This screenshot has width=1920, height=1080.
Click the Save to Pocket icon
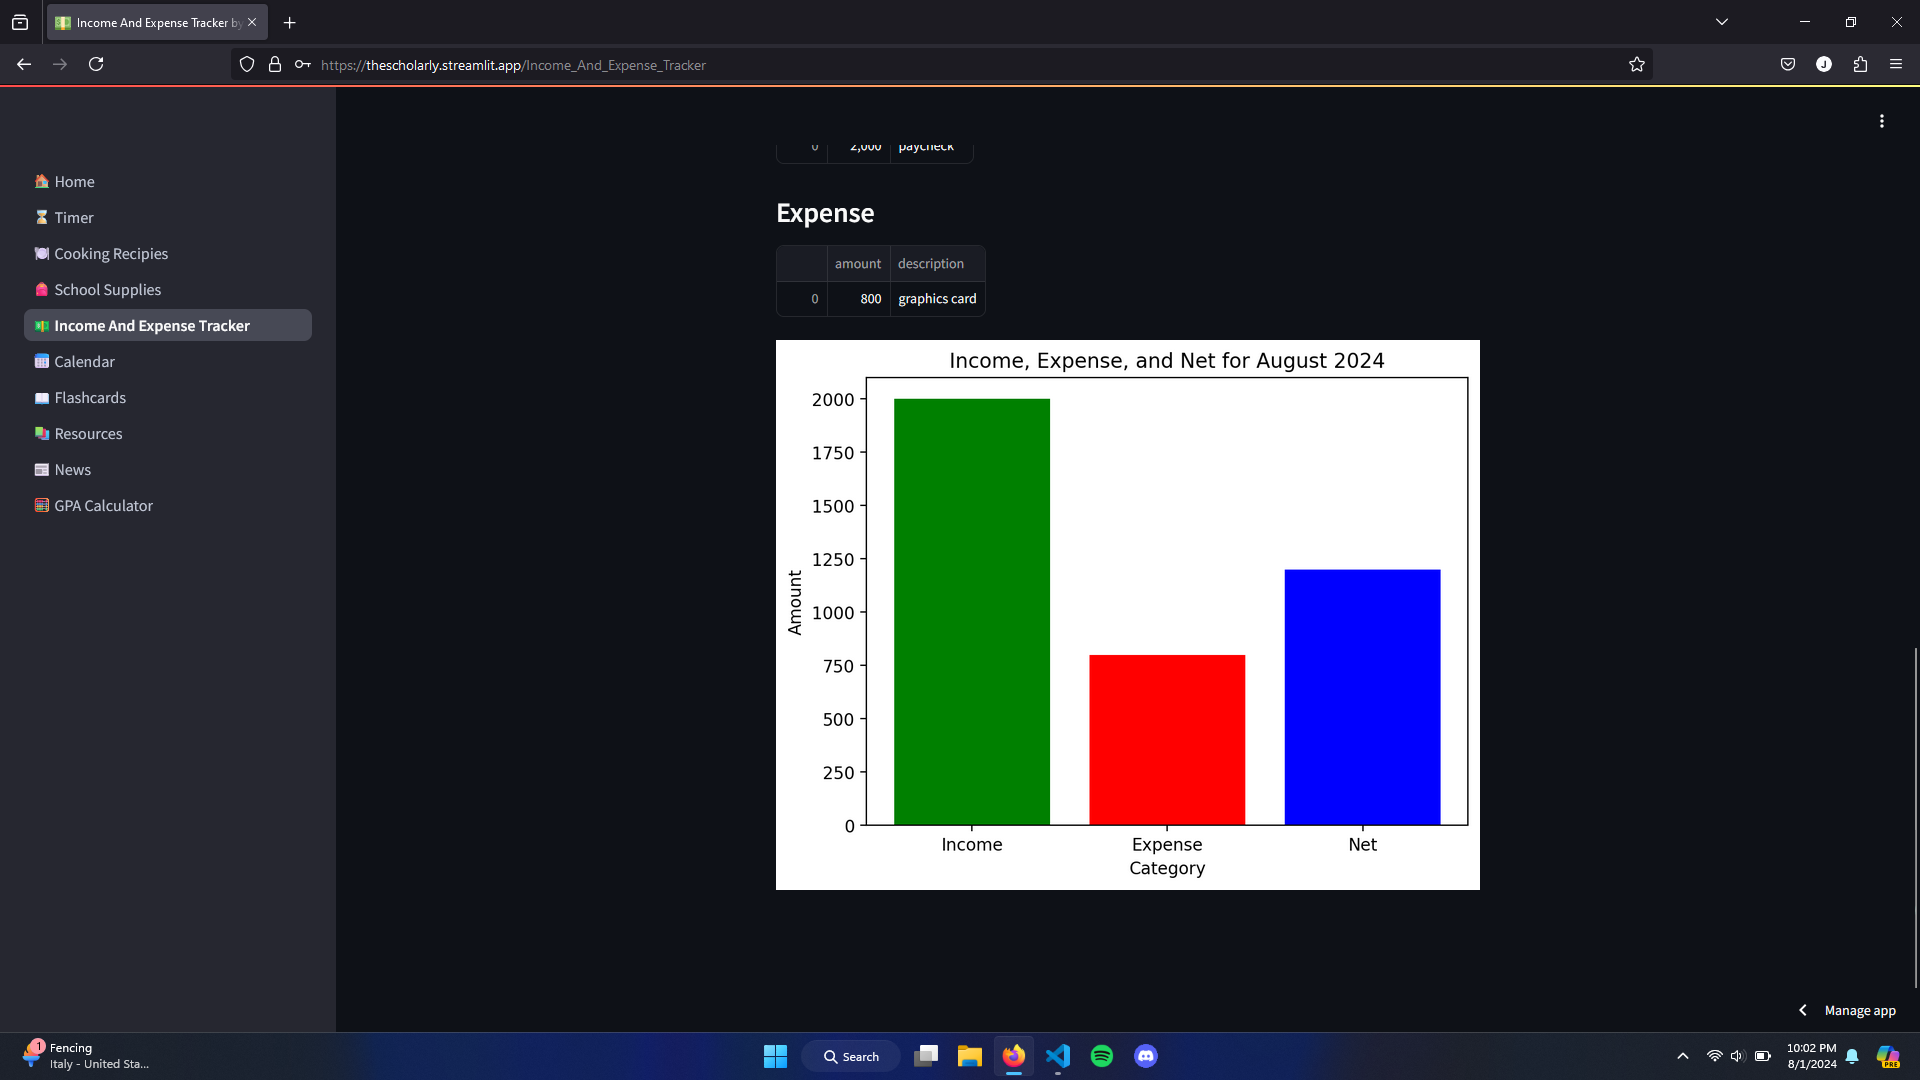[1788, 64]
